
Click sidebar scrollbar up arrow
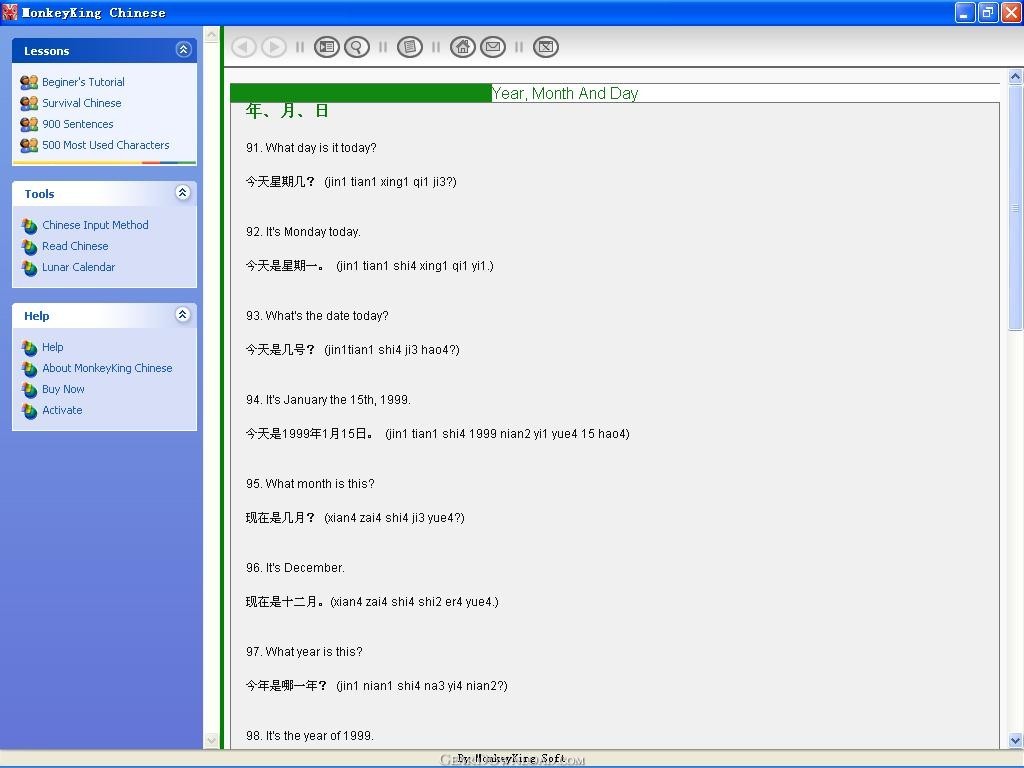(211, 35)
